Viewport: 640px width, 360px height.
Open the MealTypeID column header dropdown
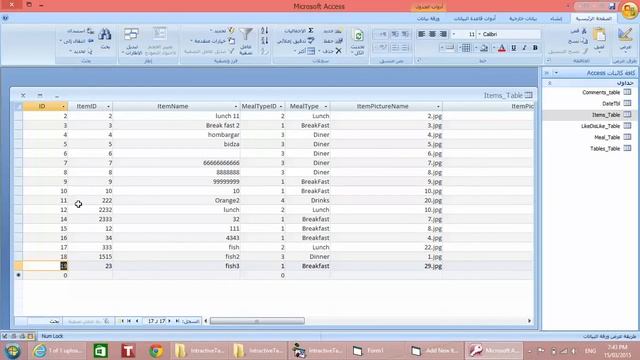click(281, 107)
